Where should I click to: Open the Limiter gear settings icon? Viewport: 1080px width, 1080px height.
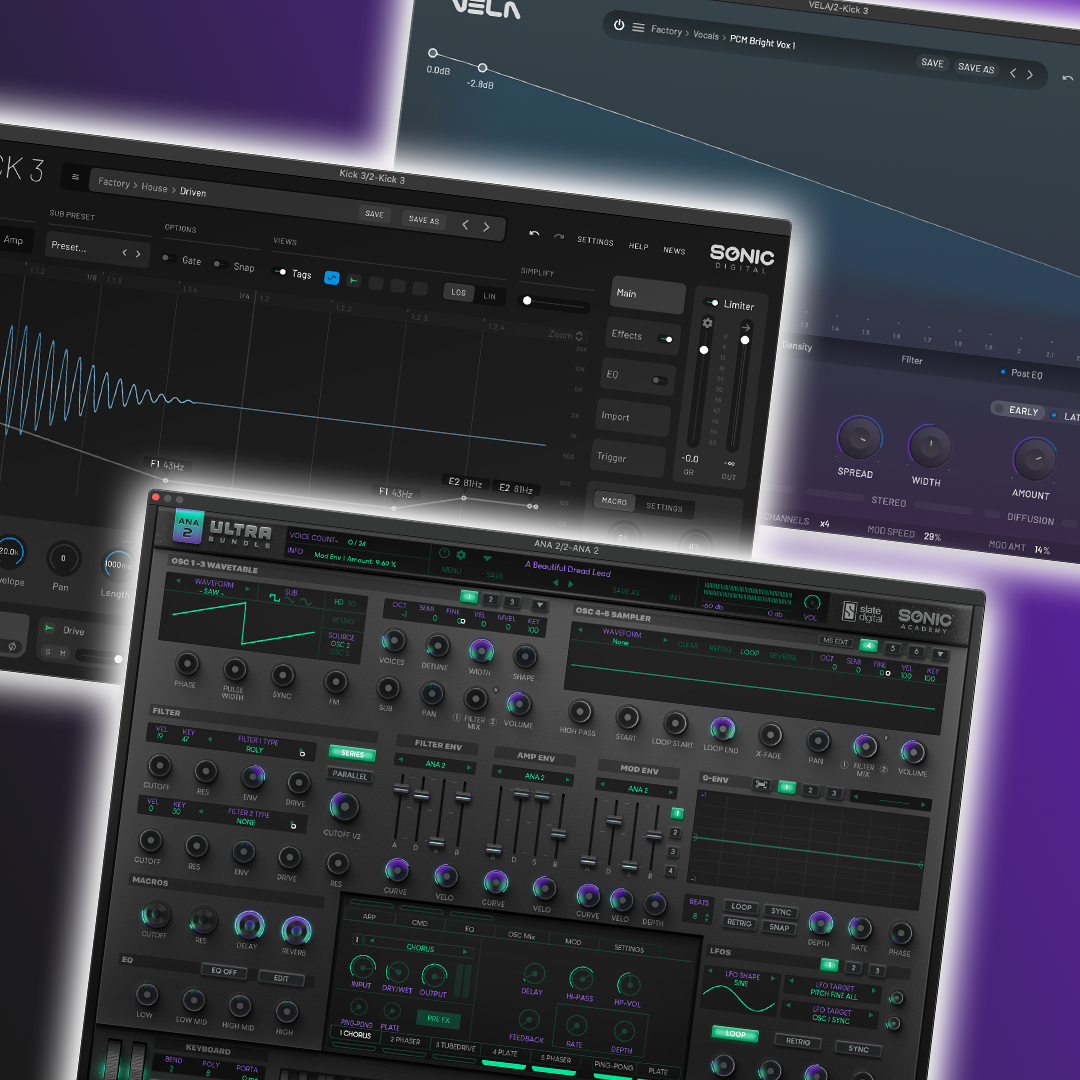707,322
